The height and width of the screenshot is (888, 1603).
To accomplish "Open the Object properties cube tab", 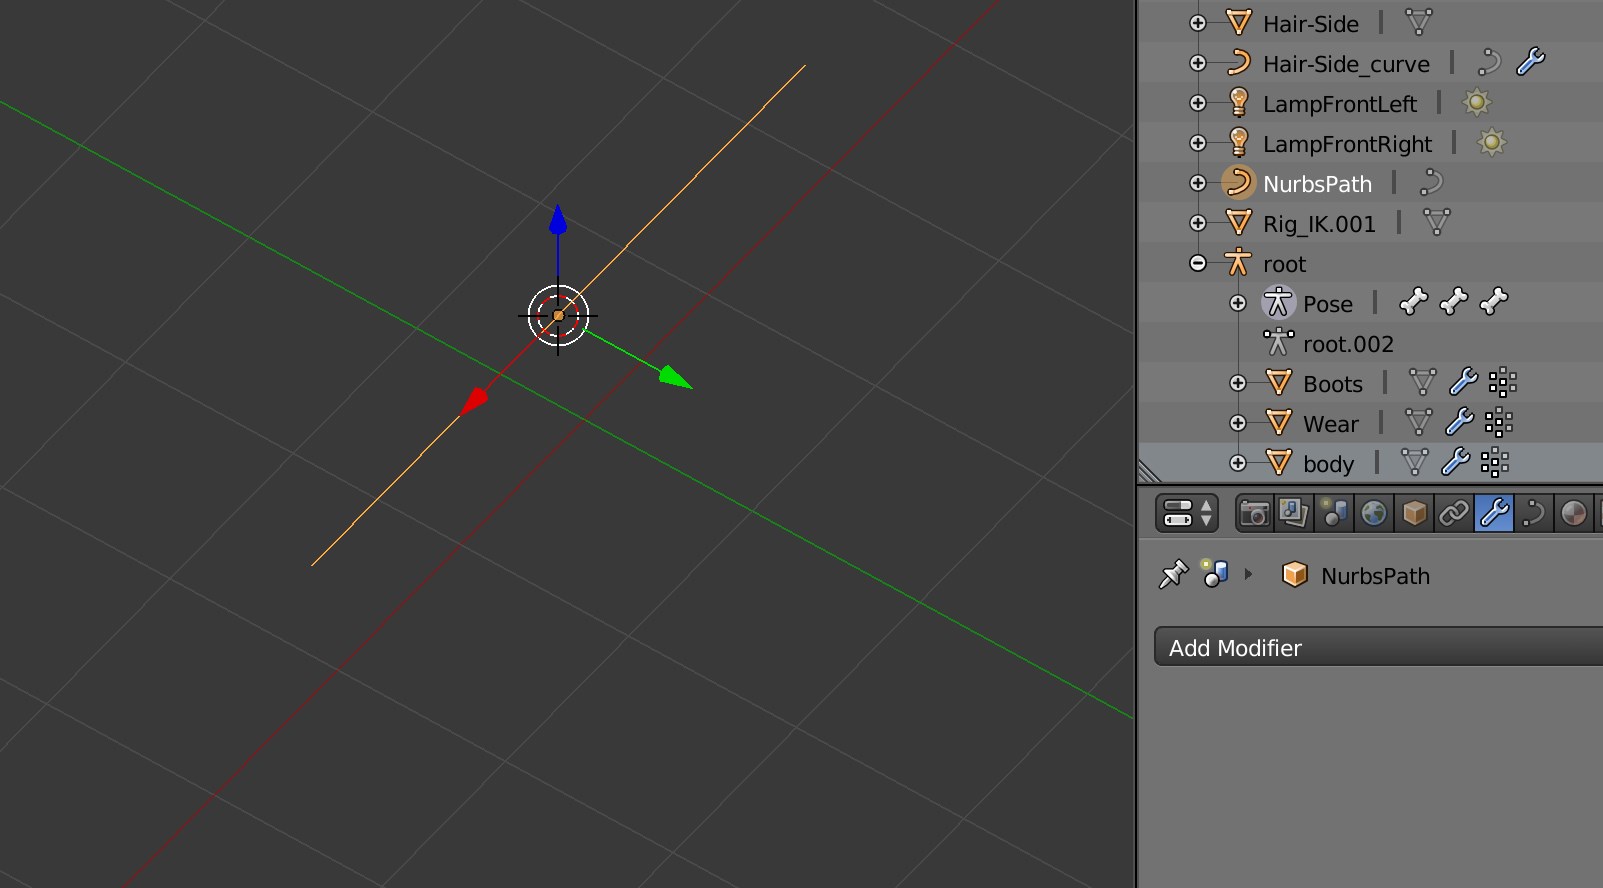I will point(1414,514).
